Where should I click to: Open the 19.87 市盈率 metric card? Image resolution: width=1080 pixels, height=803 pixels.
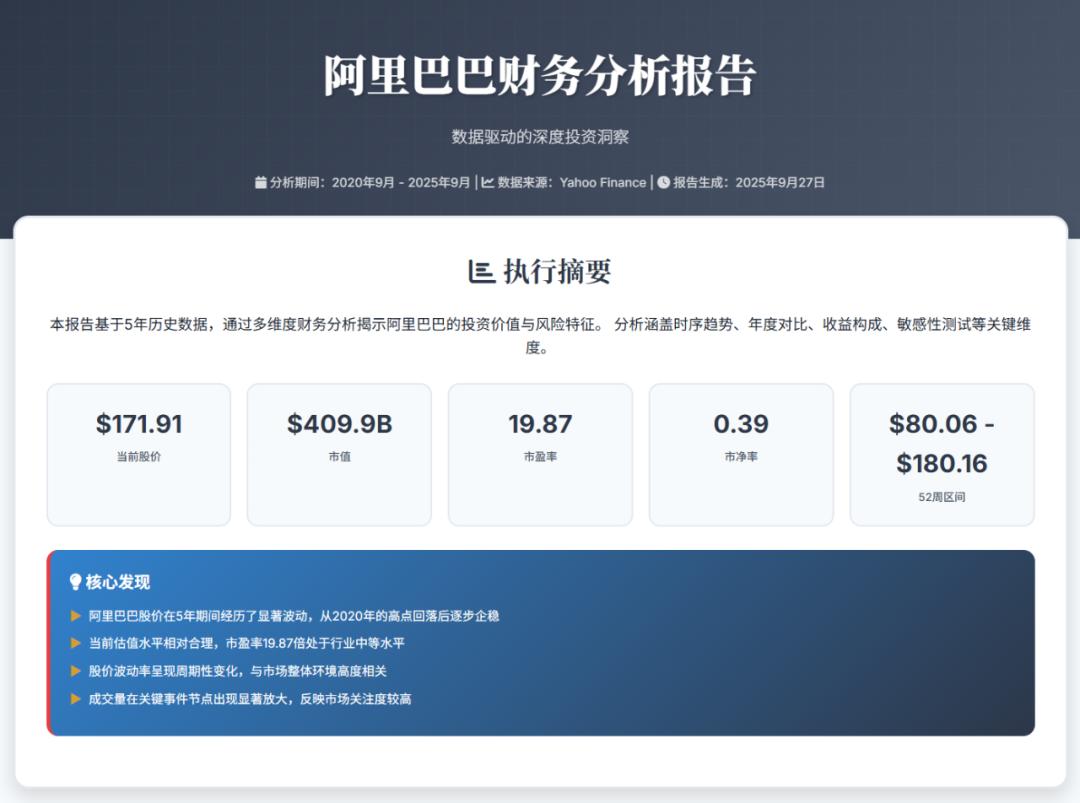click(x=540, y=454)
